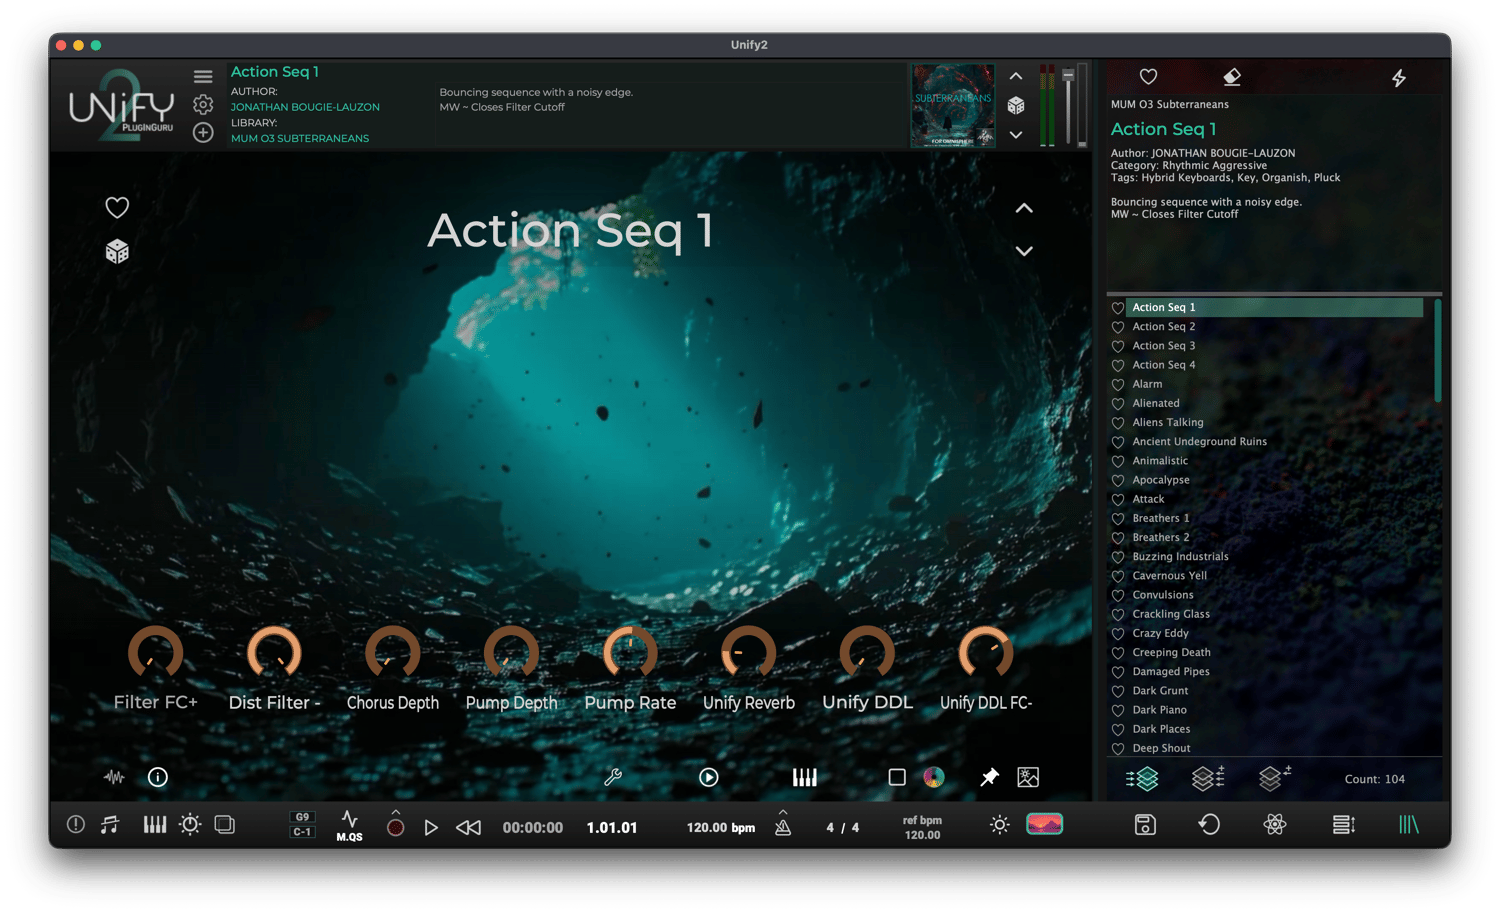
Task: Click the music notes icon in the bottom bar
Action: [110, 825]
